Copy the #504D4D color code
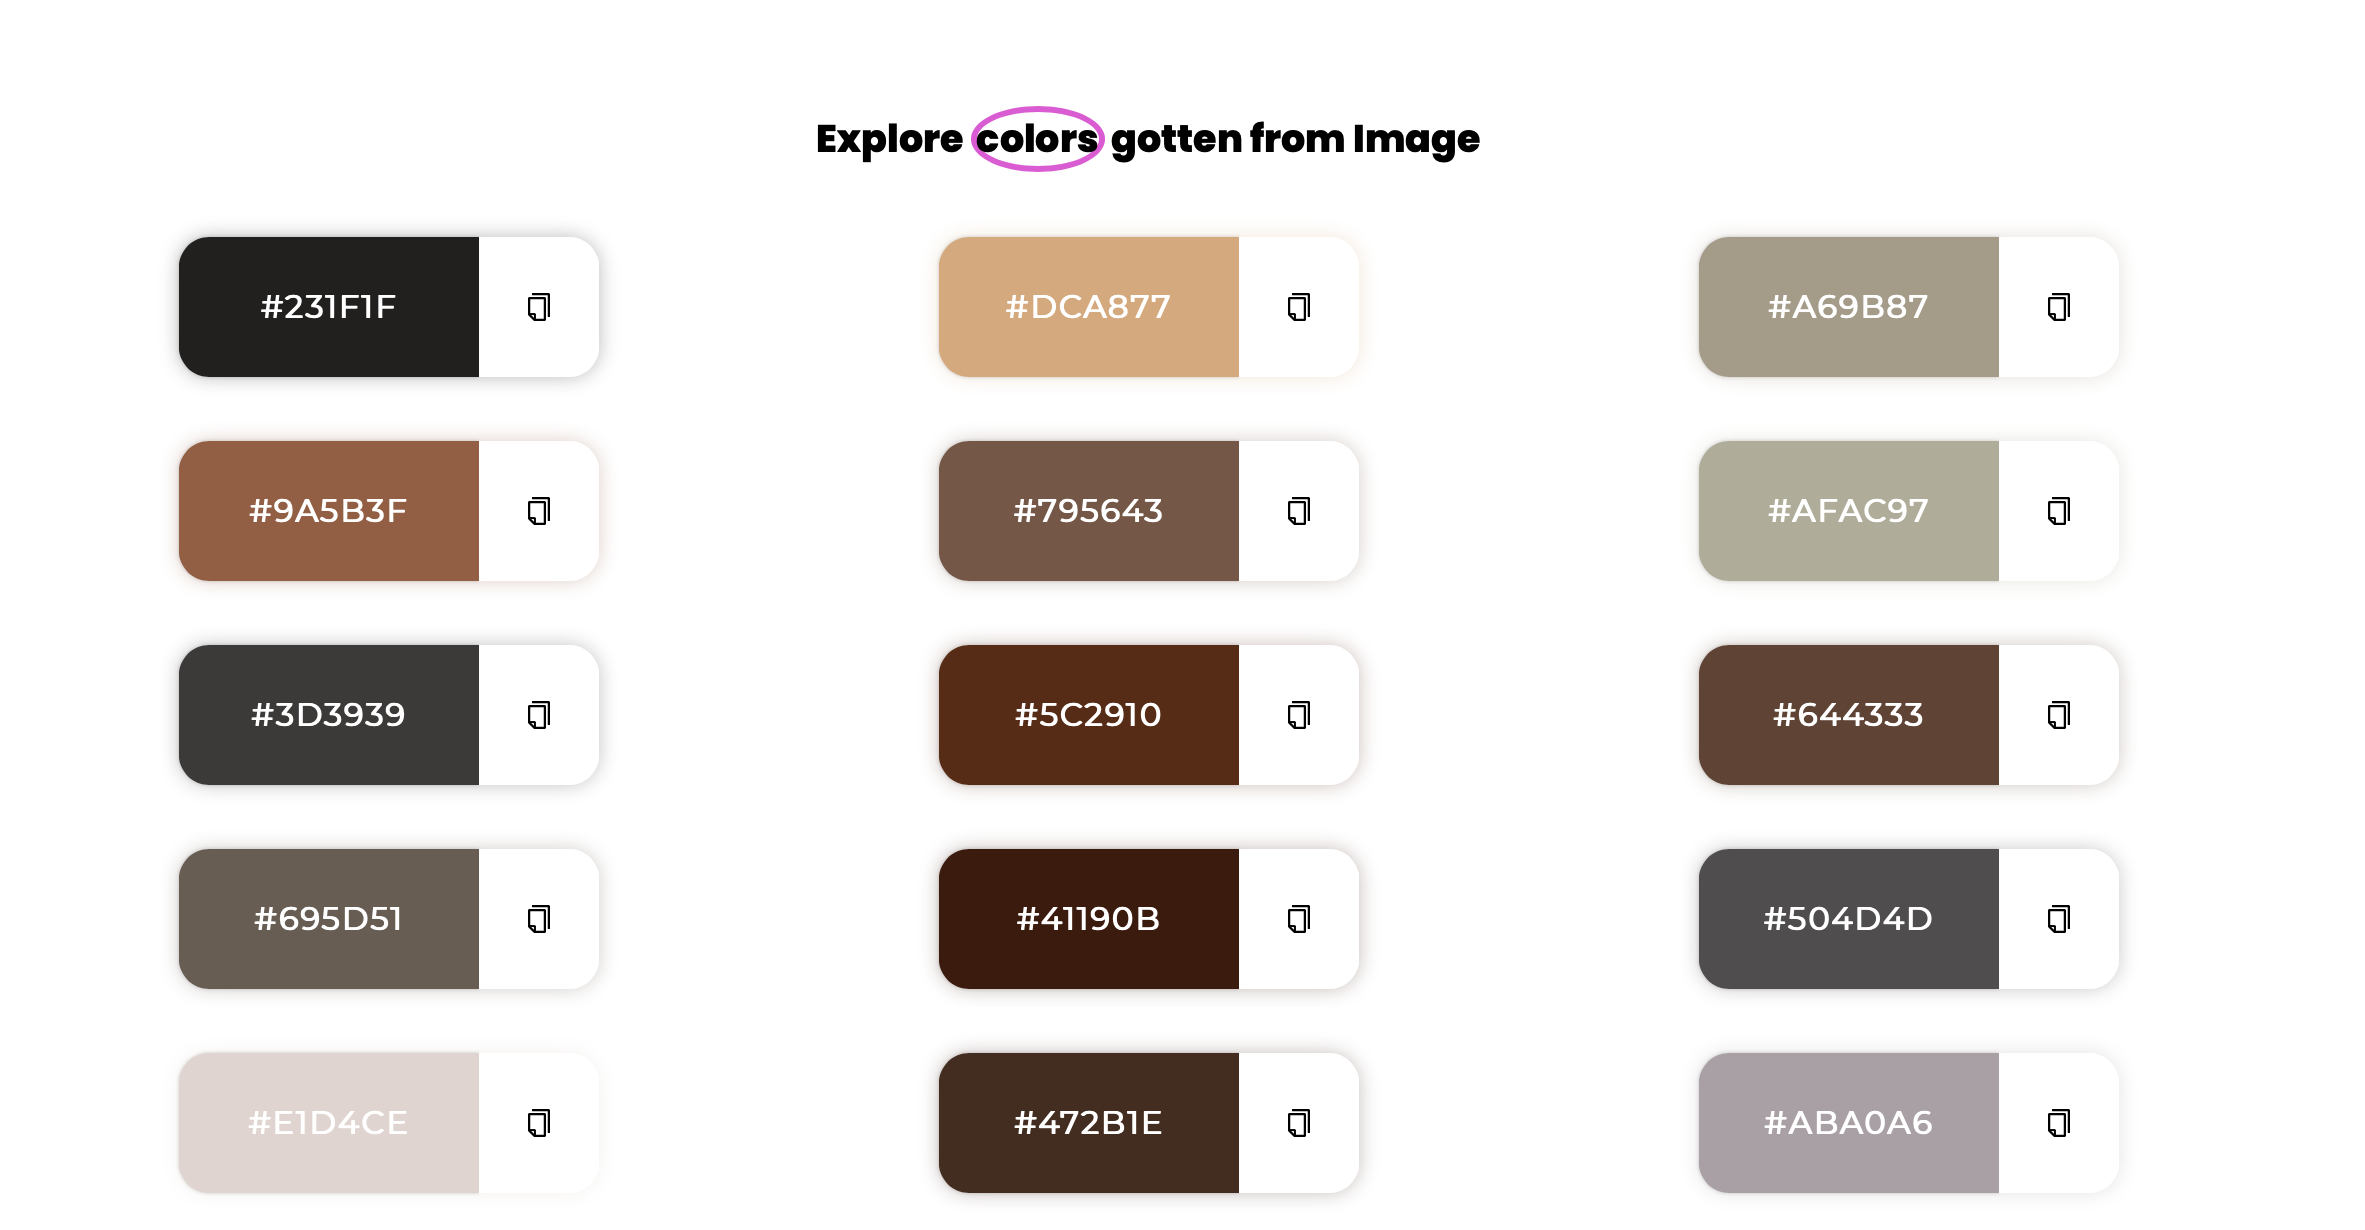 [2057, 918]
